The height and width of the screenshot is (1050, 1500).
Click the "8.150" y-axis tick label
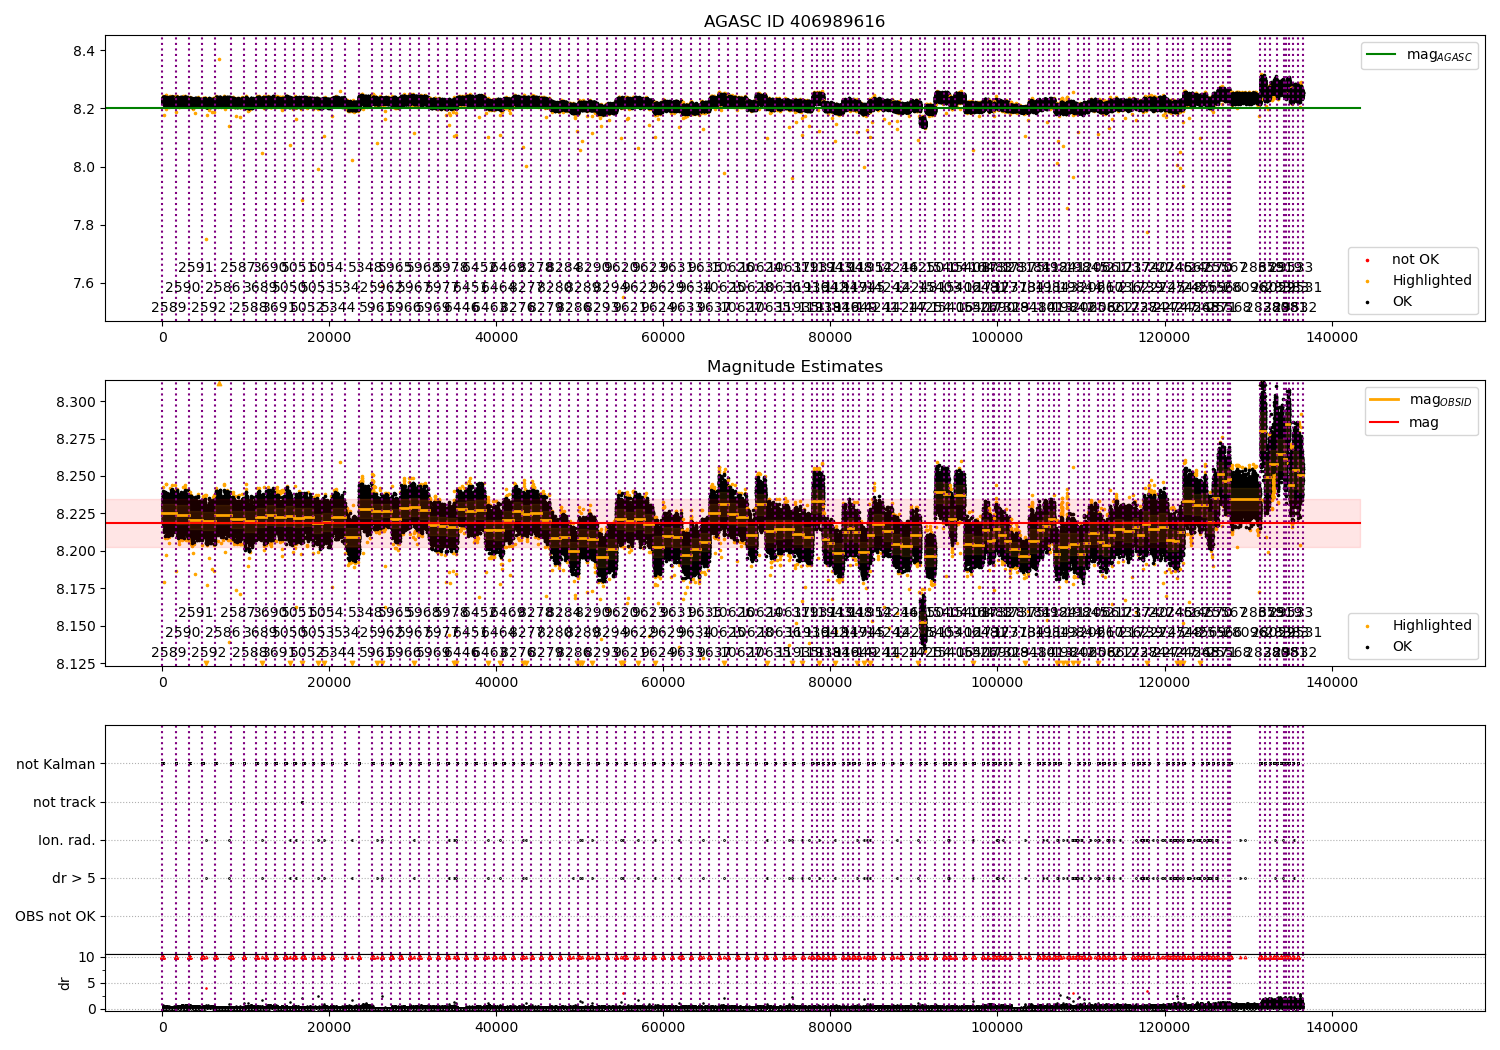tap(75, 627)
